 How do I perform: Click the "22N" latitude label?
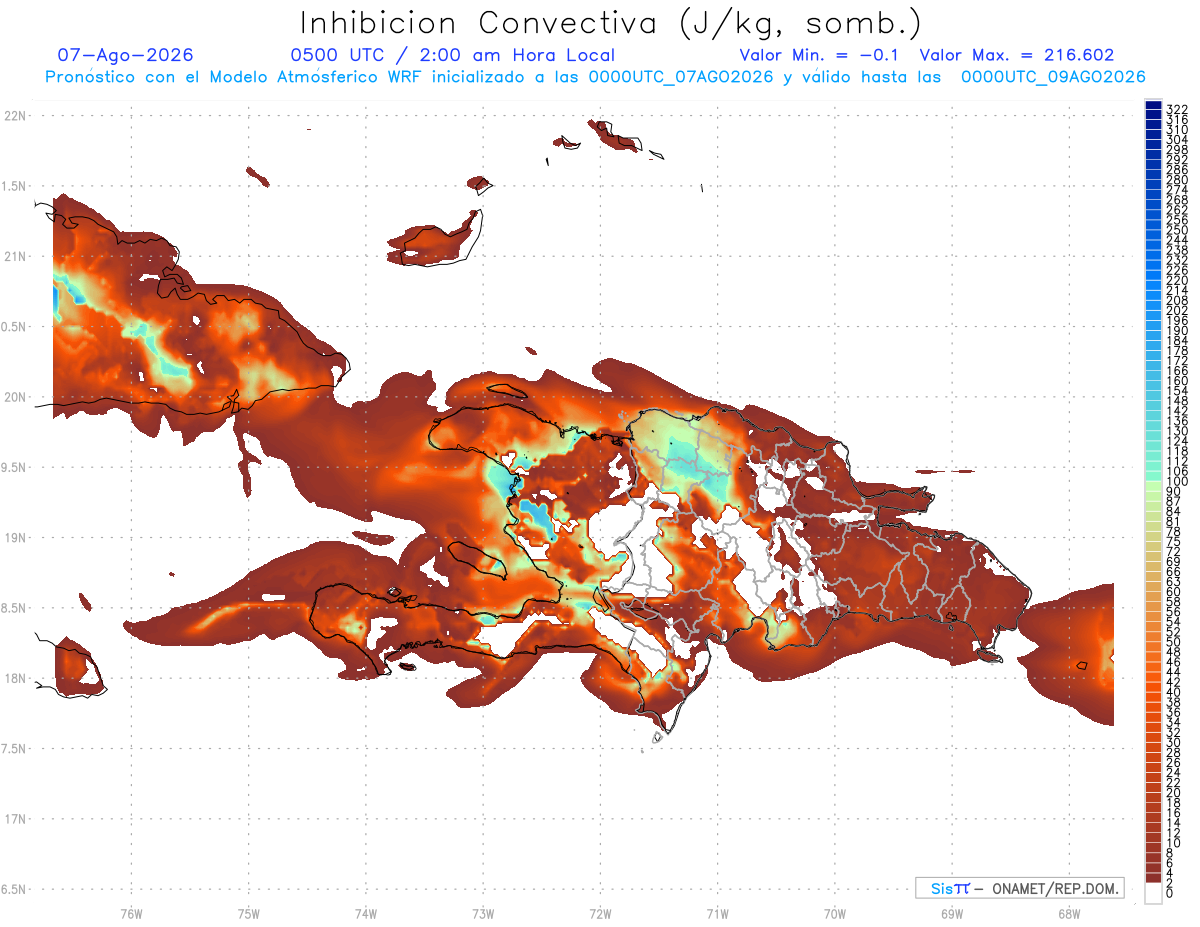pos(15,116)
